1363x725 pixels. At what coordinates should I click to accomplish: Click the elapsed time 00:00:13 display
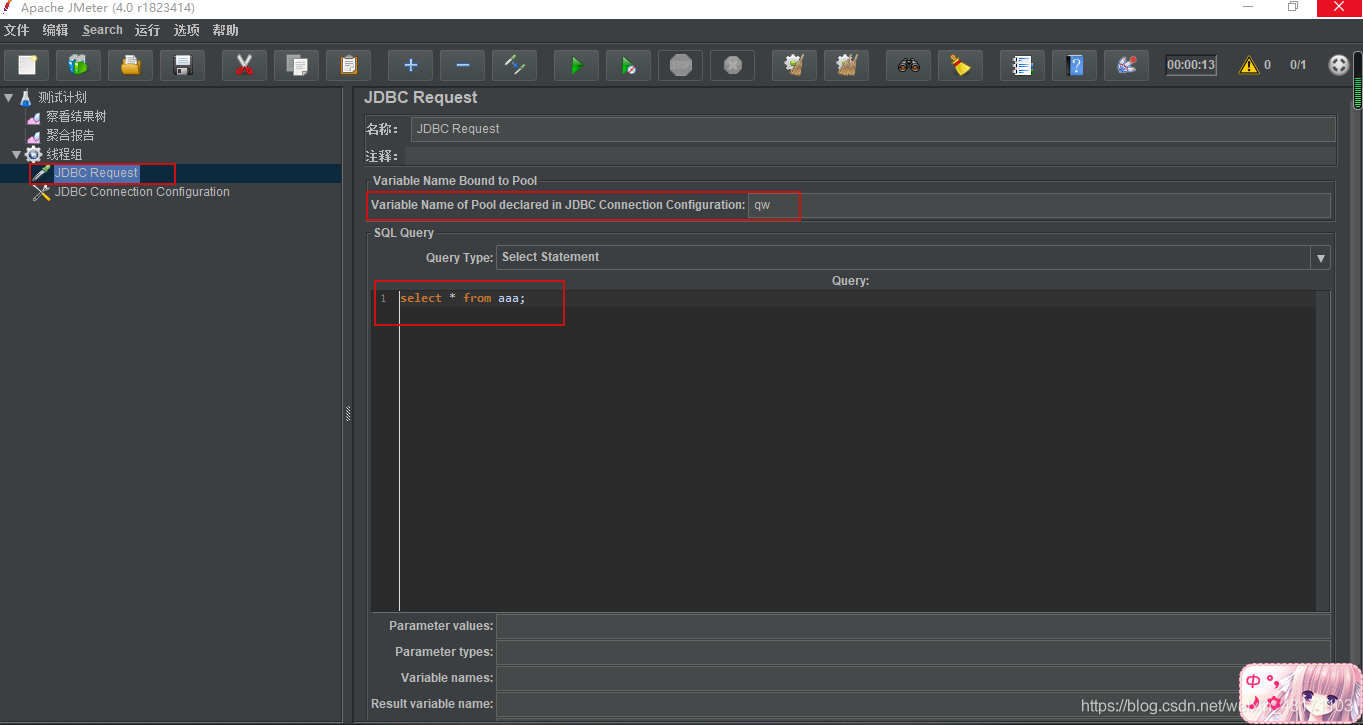1191,65
